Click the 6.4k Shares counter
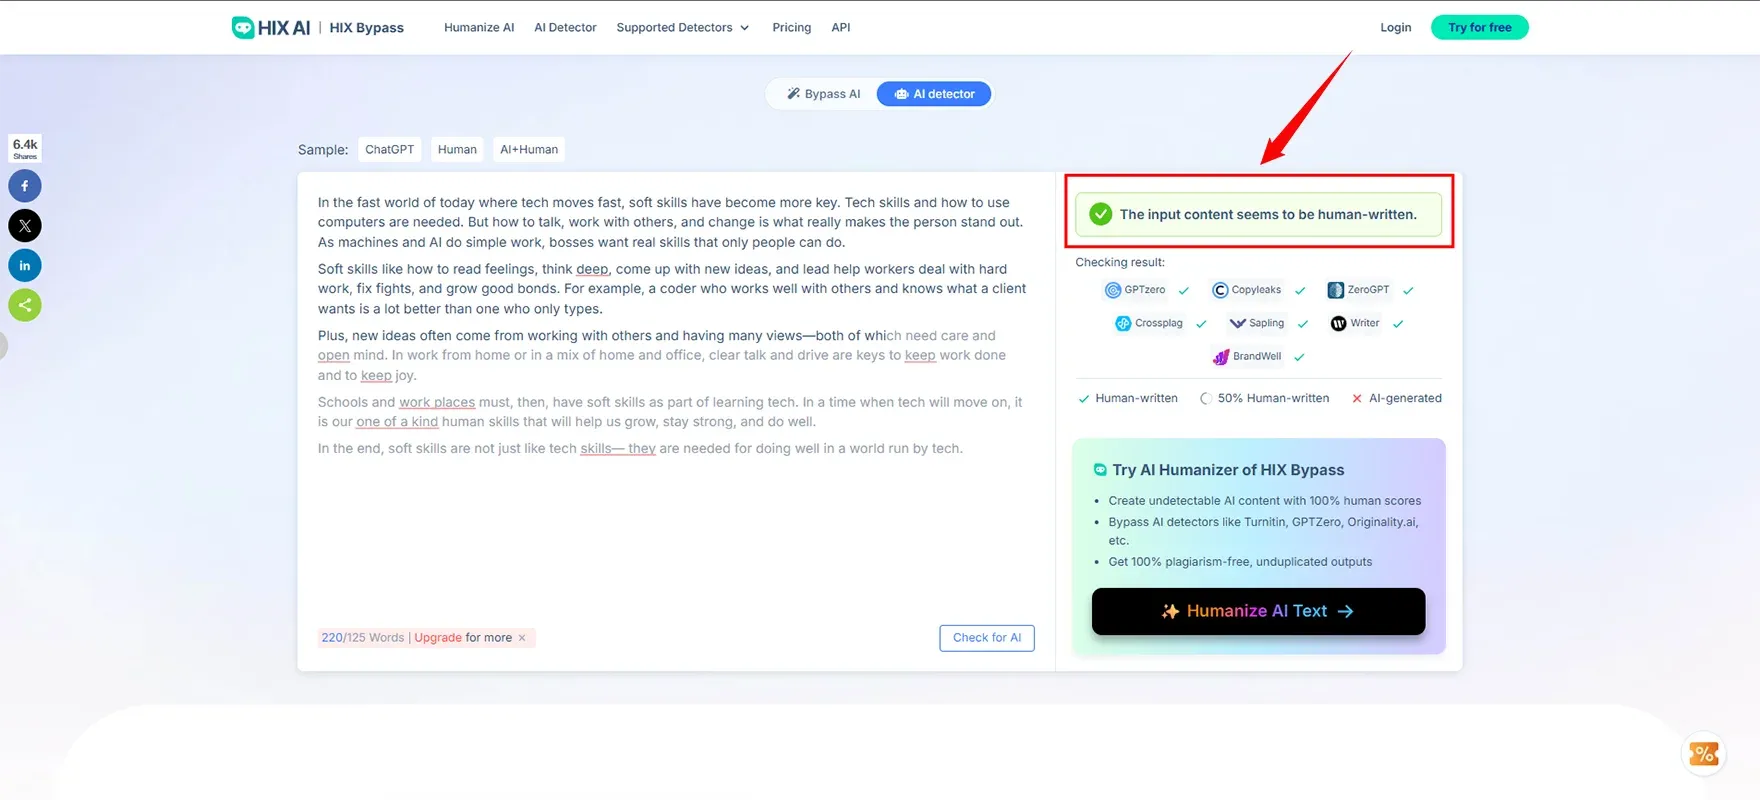 tap(25, 148)
